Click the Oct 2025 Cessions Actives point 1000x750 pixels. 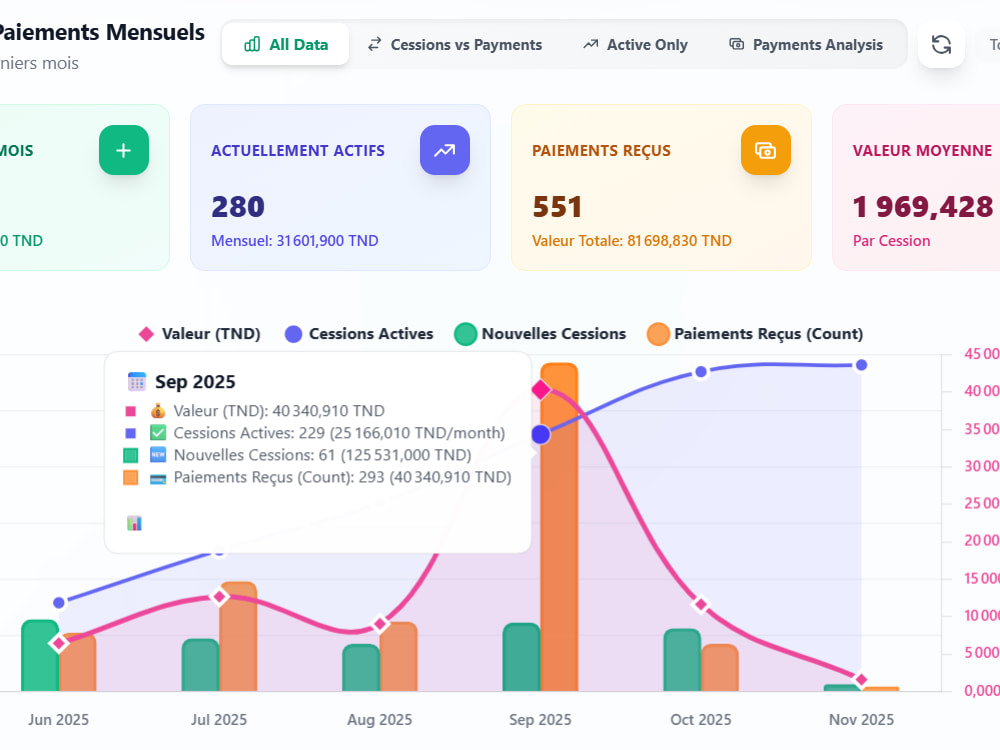(x=701, y=372)
